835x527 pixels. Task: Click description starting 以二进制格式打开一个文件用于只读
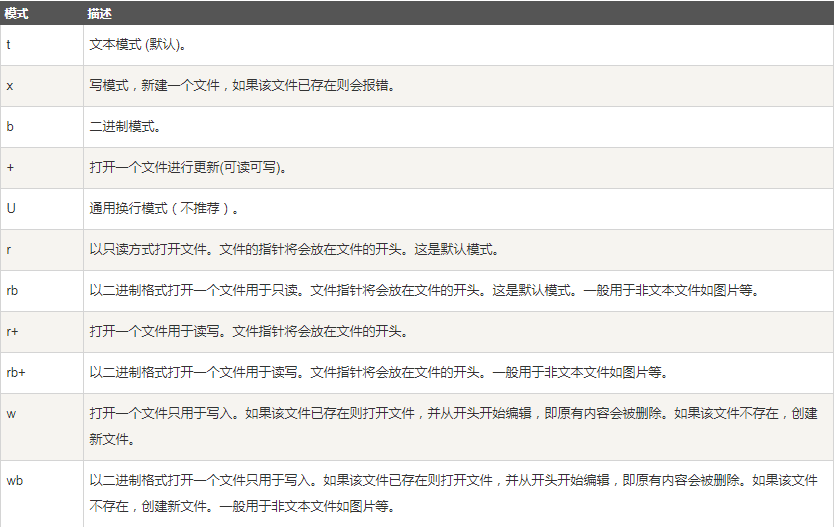click(x=424, y=291)
